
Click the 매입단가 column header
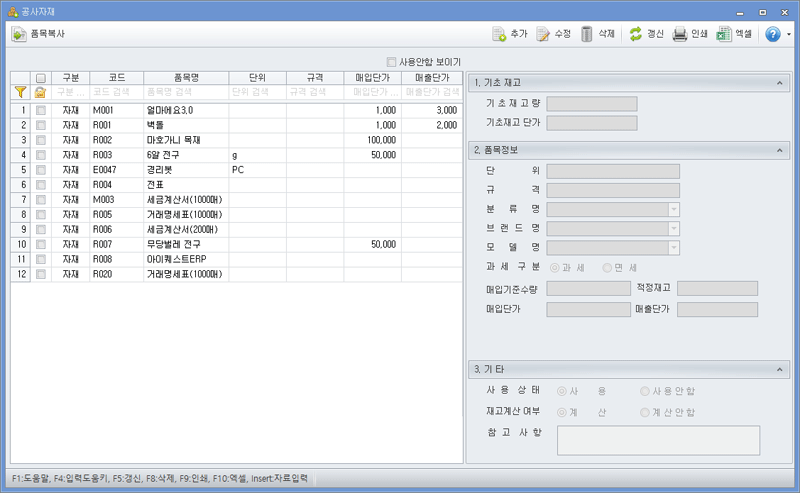pos(372,77)
